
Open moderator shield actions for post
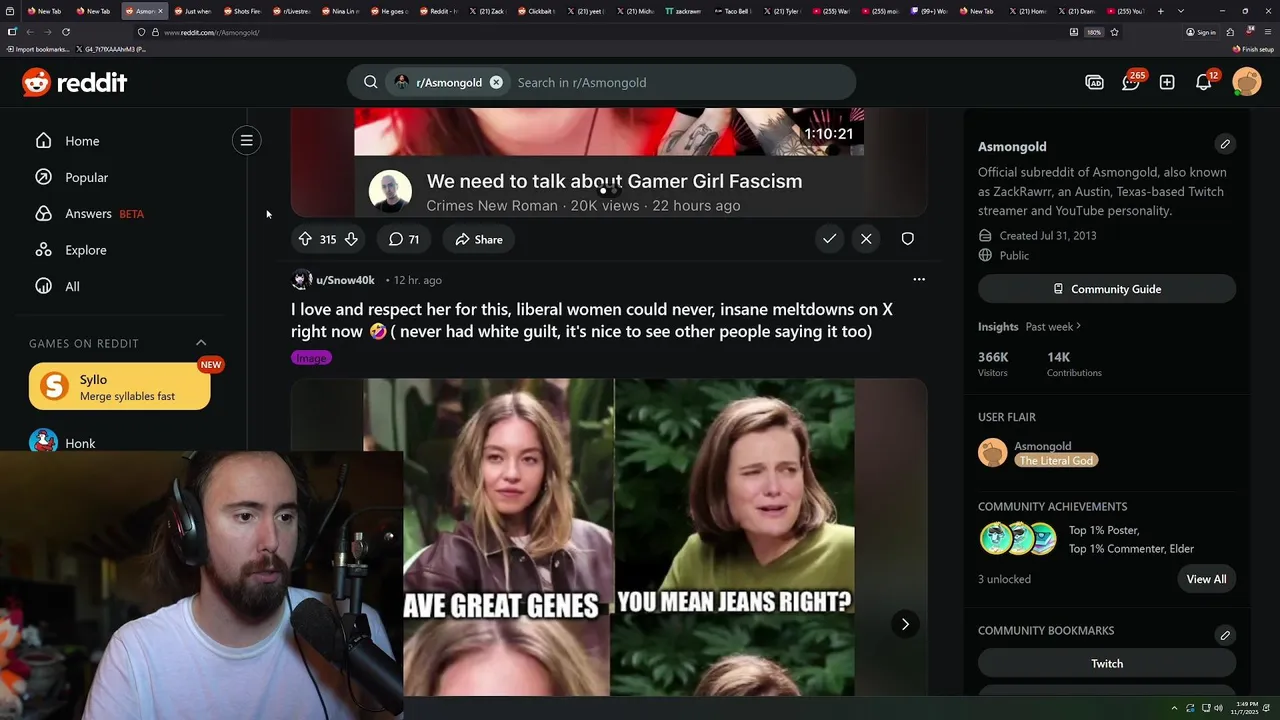[907, 239]
